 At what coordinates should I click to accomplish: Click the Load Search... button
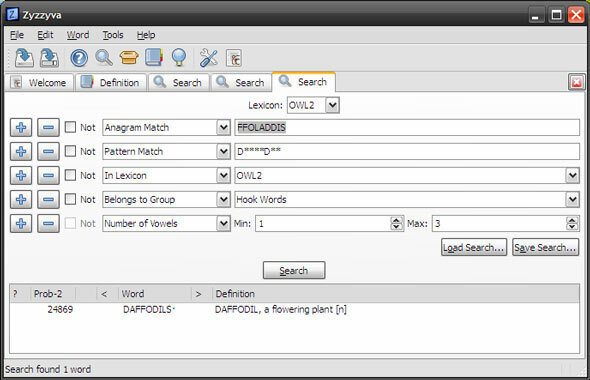tap(474, 248)
